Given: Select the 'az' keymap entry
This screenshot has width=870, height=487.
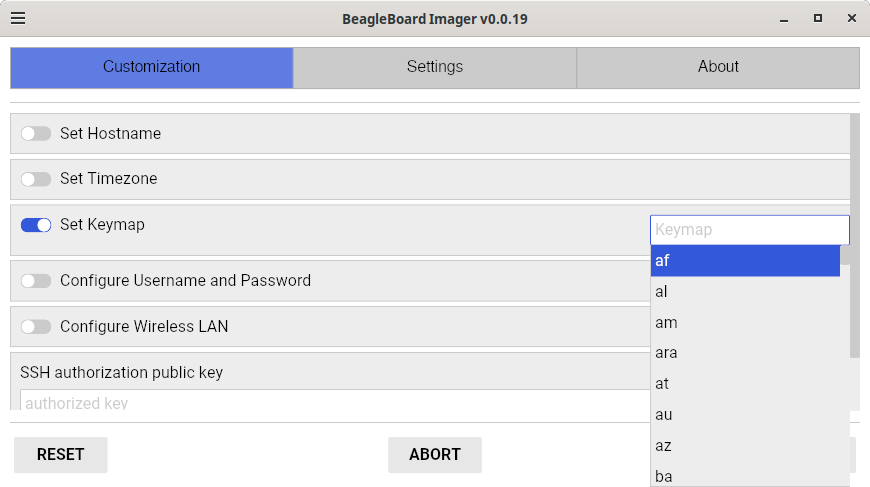Looking at the screenshot, I should (745, 445).
